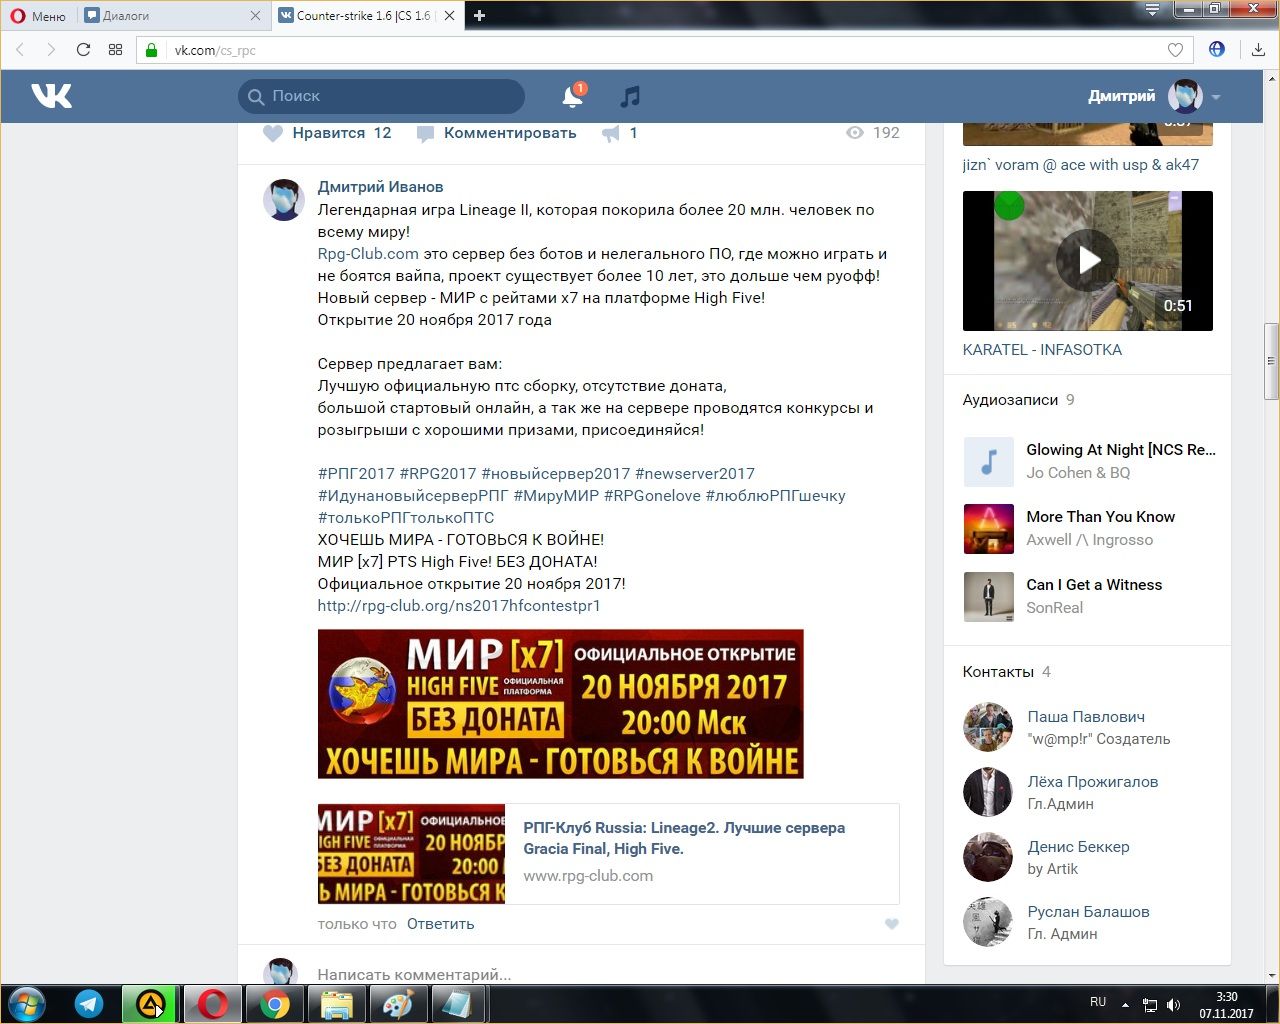Viewport: 1280px width, 1024px height.
Task: Open the browser downloads icon
Action: pos(1258,50)
